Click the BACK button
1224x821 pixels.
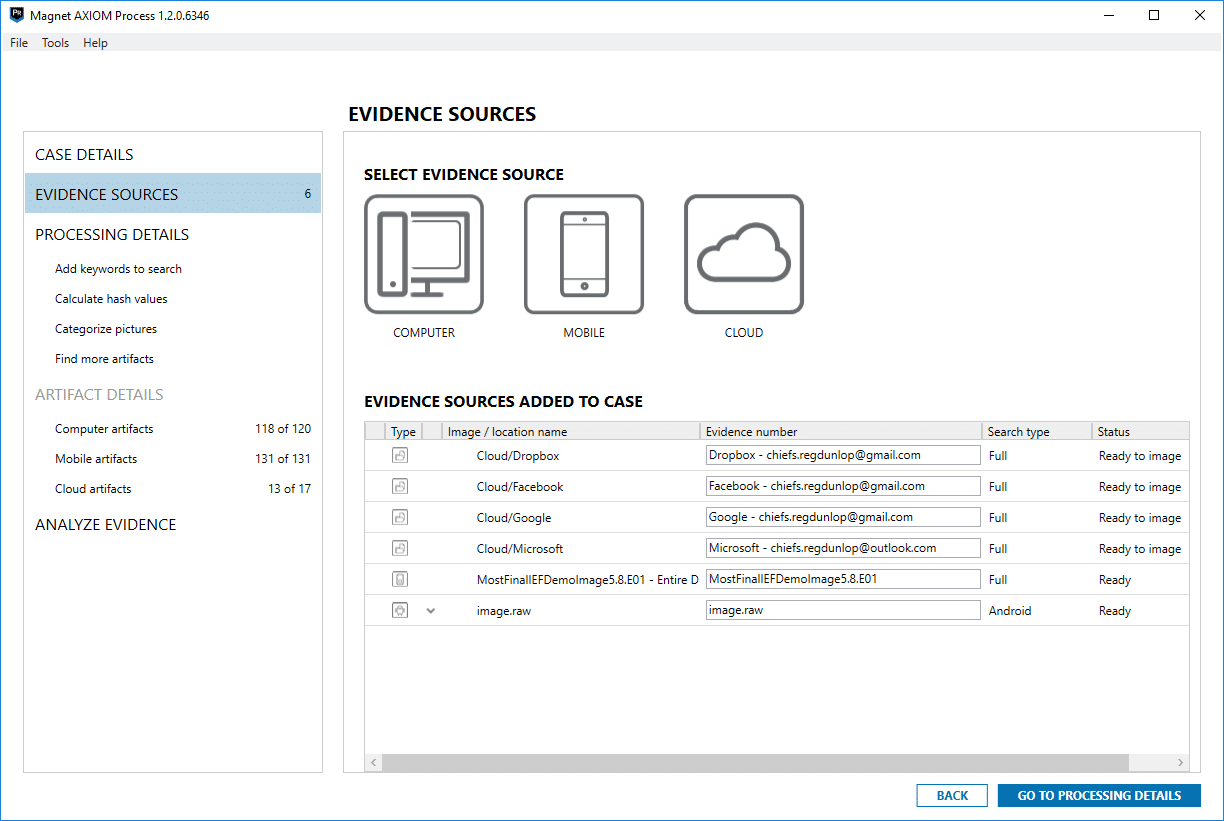click(x=951, y=795)
